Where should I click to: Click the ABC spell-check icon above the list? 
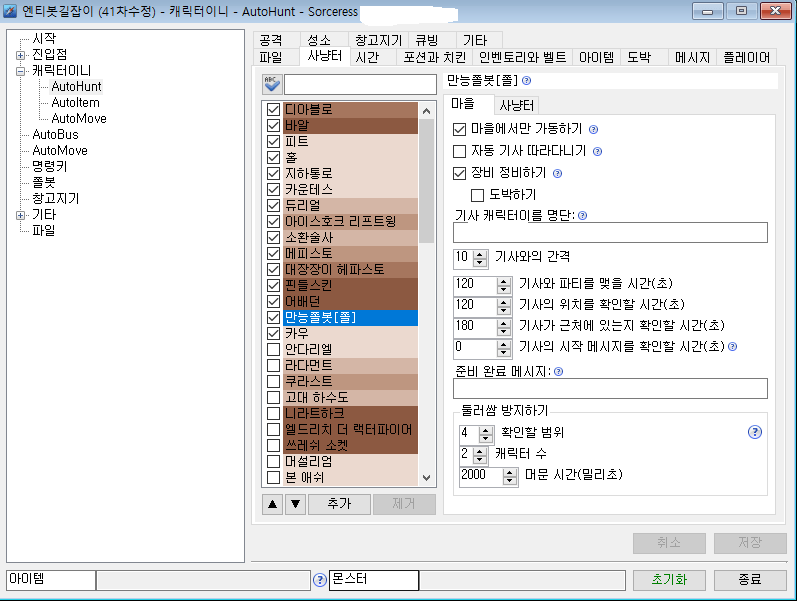[x=272, y=84]
